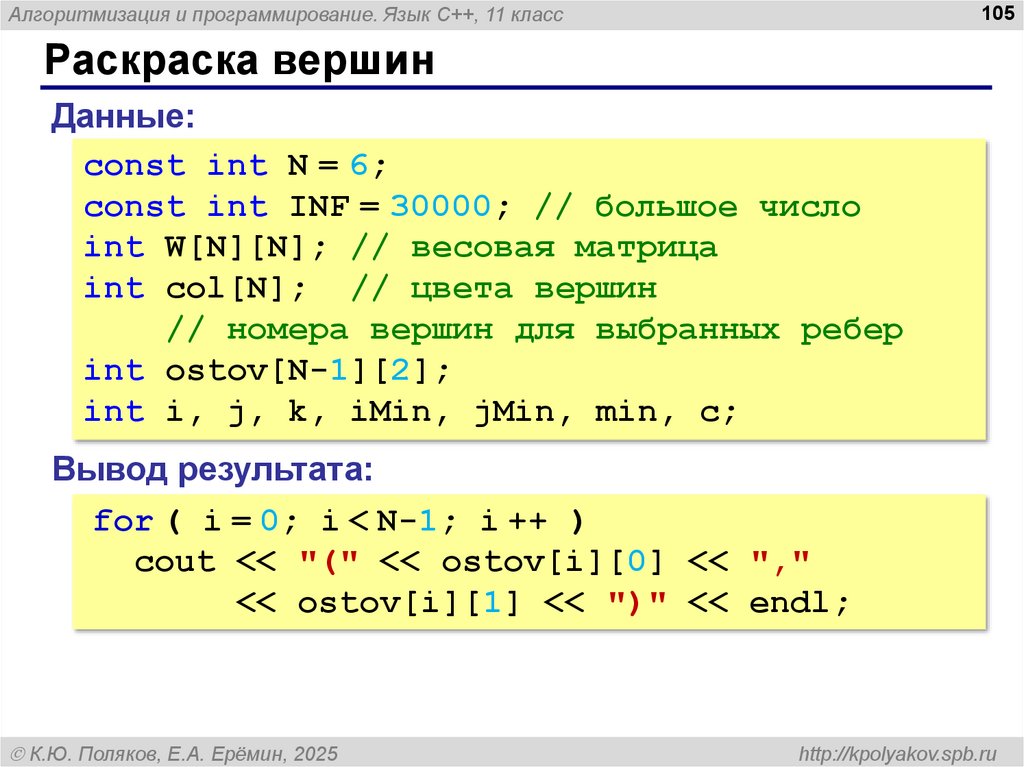Screen dimensions: 1024x767
Task: Click the number 30000 in INF declaration
Action: pyautogui.click(x=441, y=207)
